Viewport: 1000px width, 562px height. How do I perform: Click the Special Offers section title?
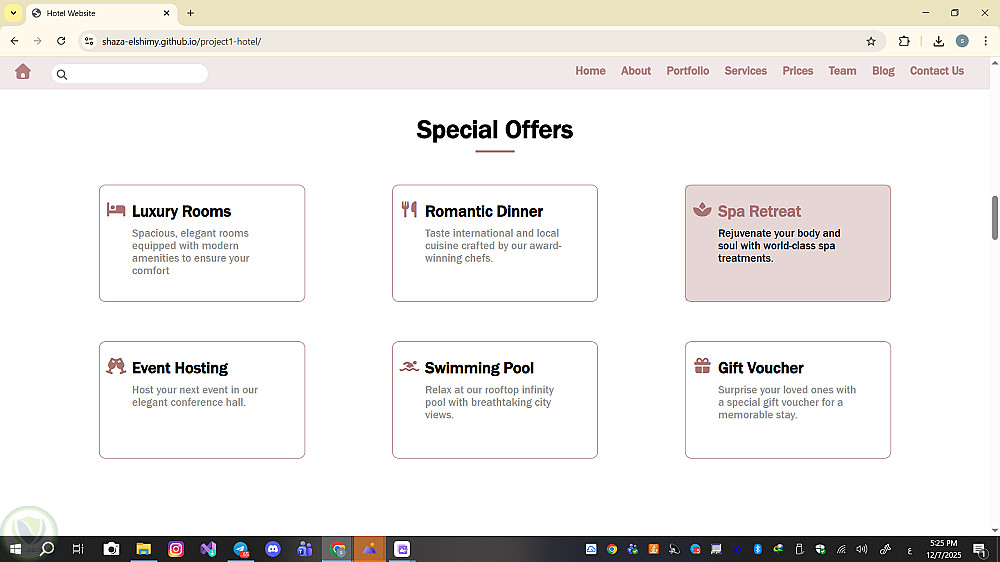[x=495, y=129]
